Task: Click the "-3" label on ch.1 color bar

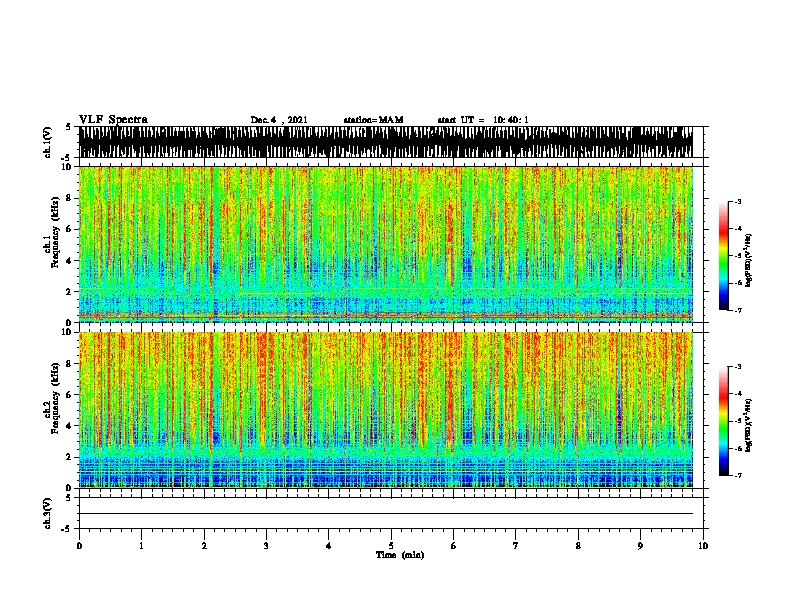Action: (738, 202)
